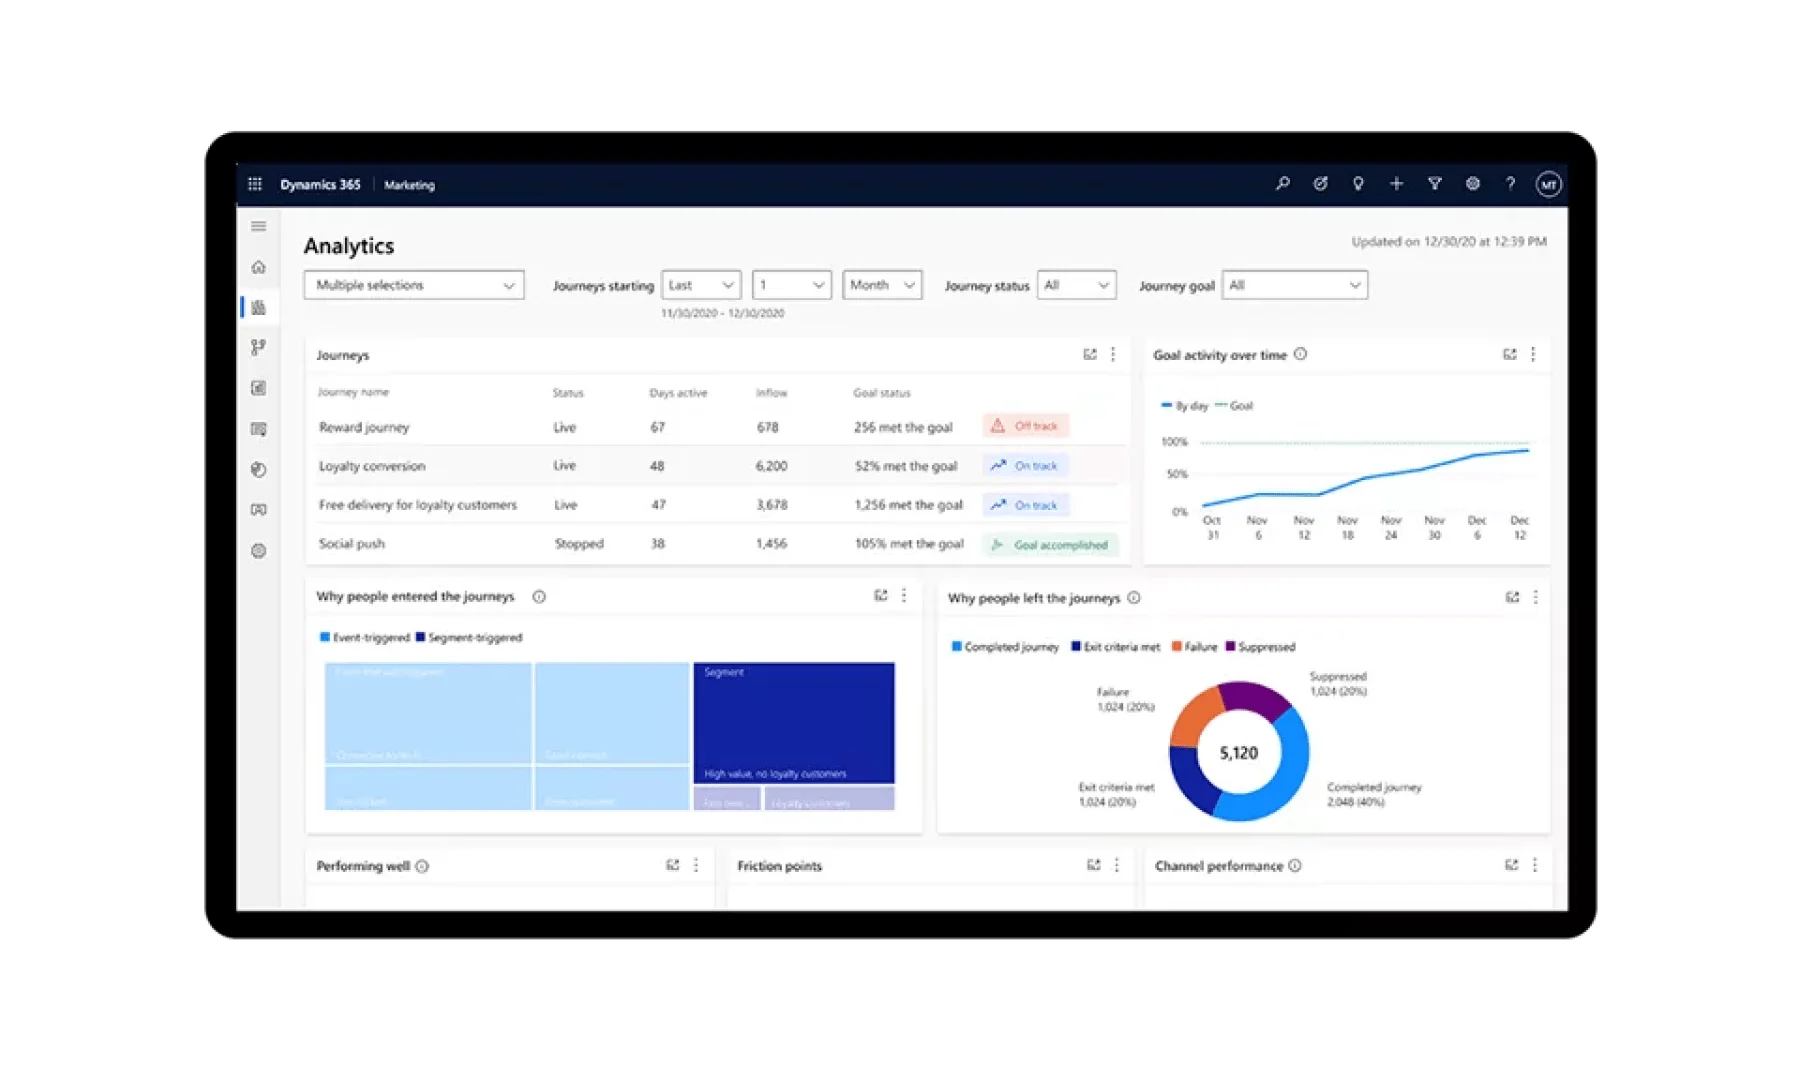Collapse the sidebar with the hamburger menu
Image resolution: width=1800 pixels, height=1069 pixels.
[258, 225]
